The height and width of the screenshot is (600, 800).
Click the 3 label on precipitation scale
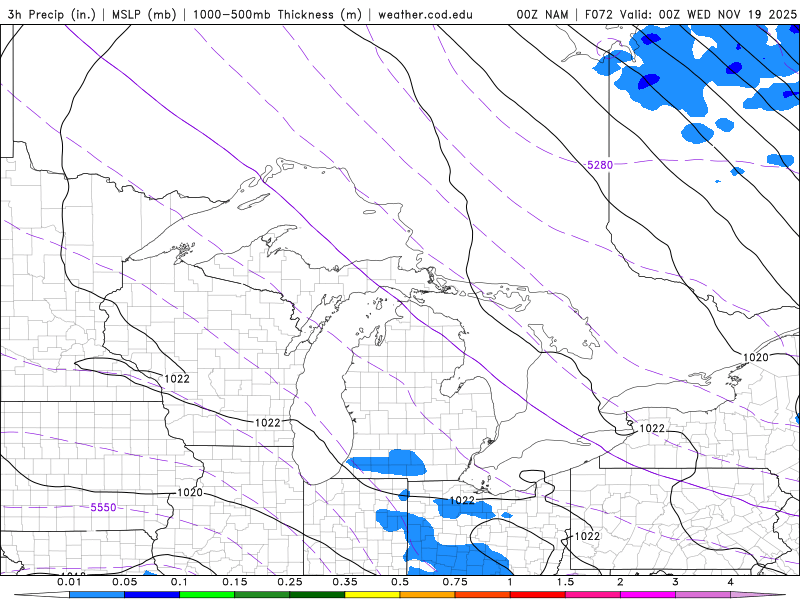[676, 582]
